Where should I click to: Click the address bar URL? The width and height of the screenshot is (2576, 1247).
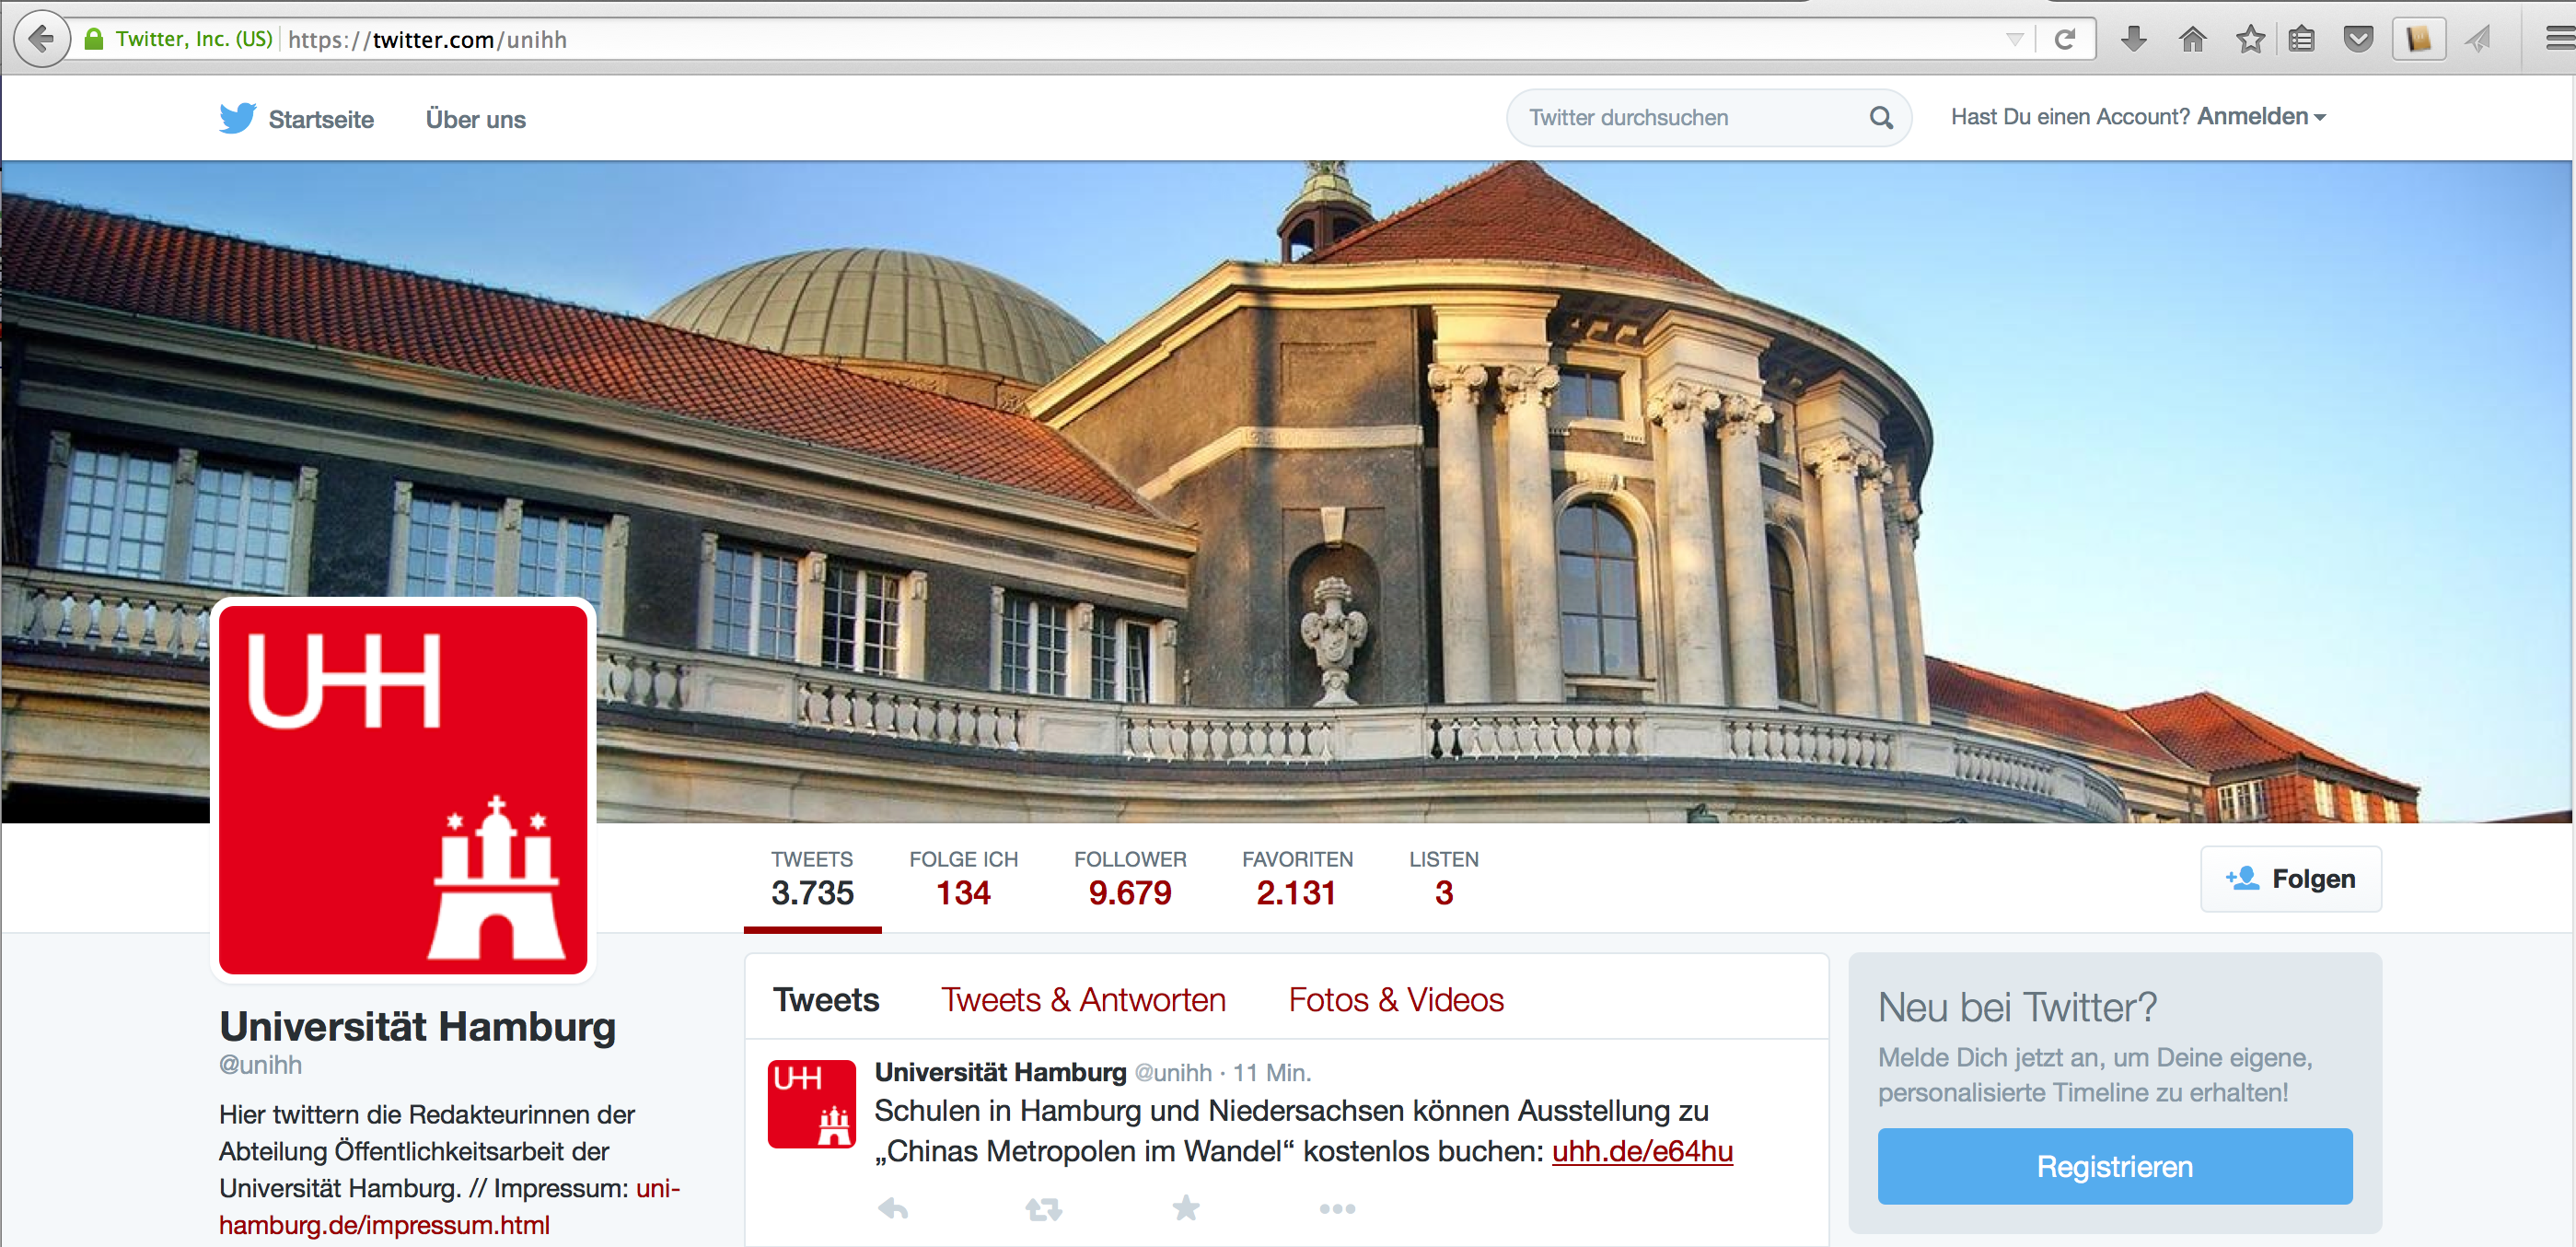[427, 39]
